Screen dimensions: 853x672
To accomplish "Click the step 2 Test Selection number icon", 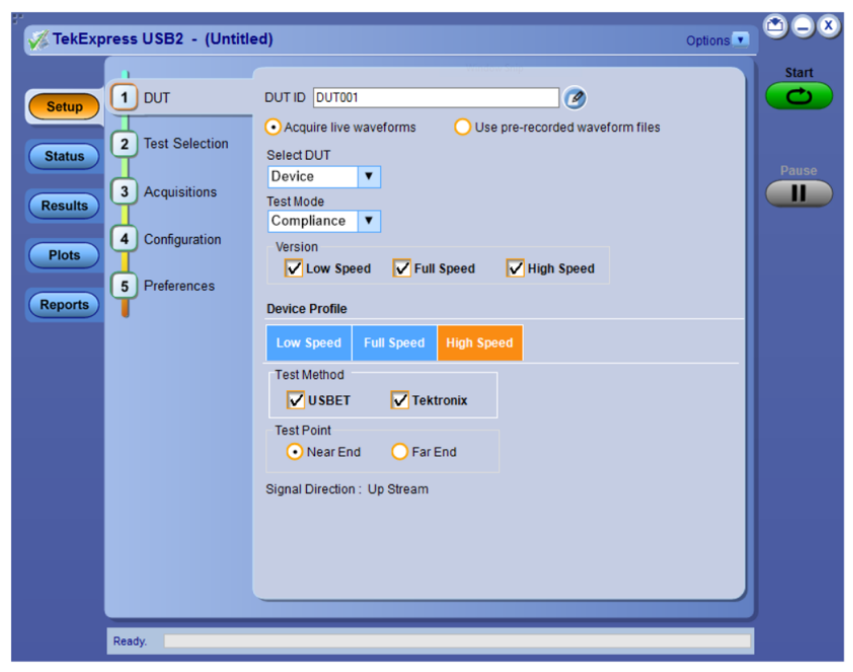I will [x=124, y=144].
